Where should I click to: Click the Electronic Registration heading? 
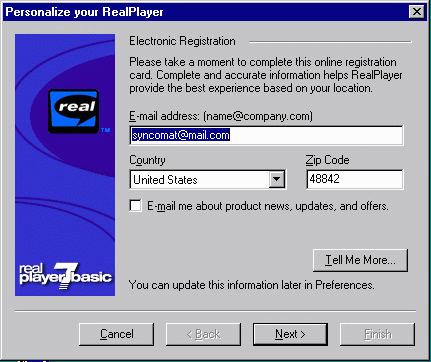coord(182,41)
